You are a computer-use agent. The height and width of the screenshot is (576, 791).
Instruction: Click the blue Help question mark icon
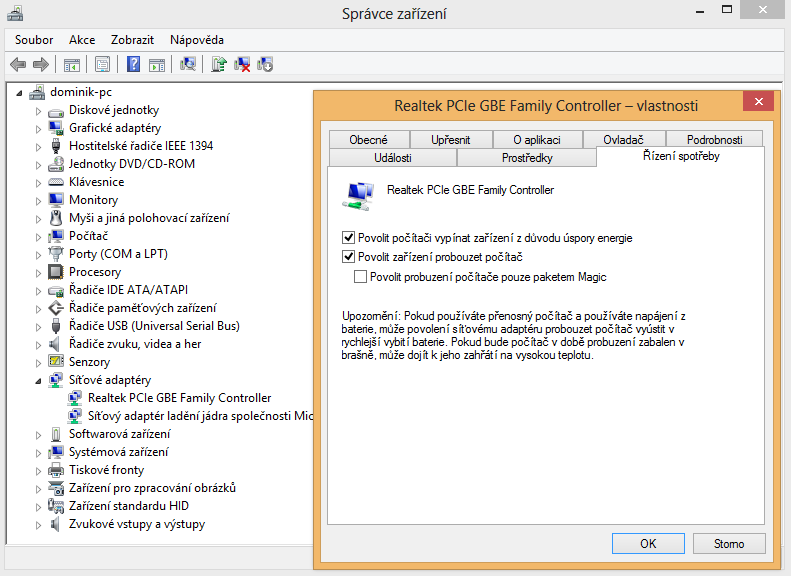[x=133, y=65]
